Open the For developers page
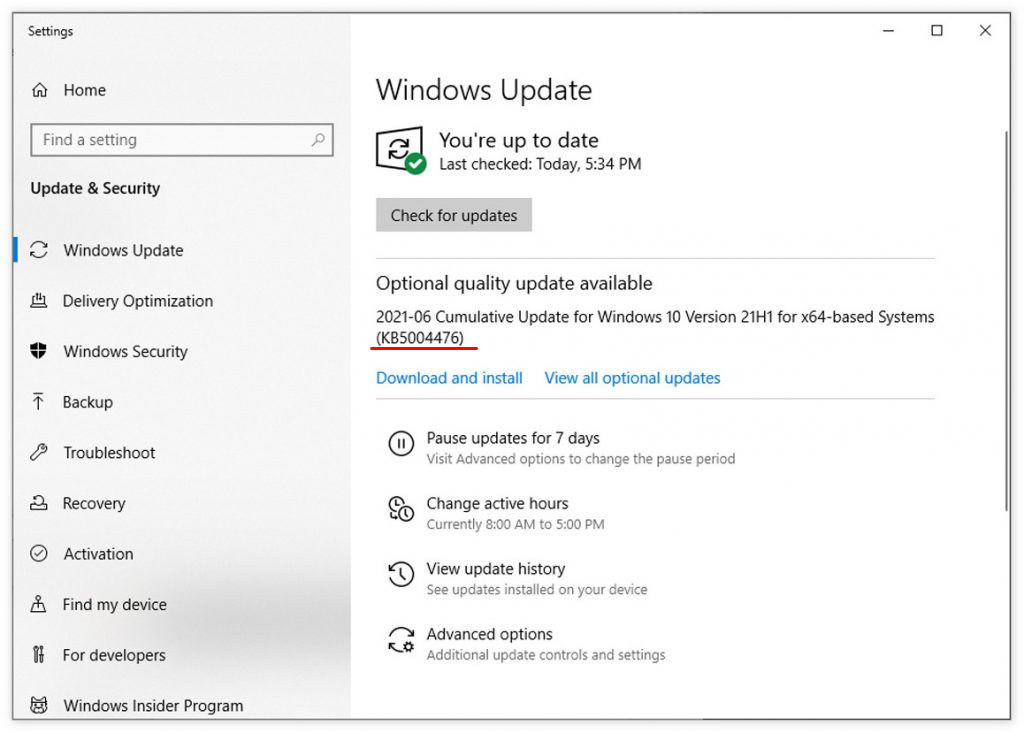The width and height of the screenshot is (1024, 733). click(113, 655)
